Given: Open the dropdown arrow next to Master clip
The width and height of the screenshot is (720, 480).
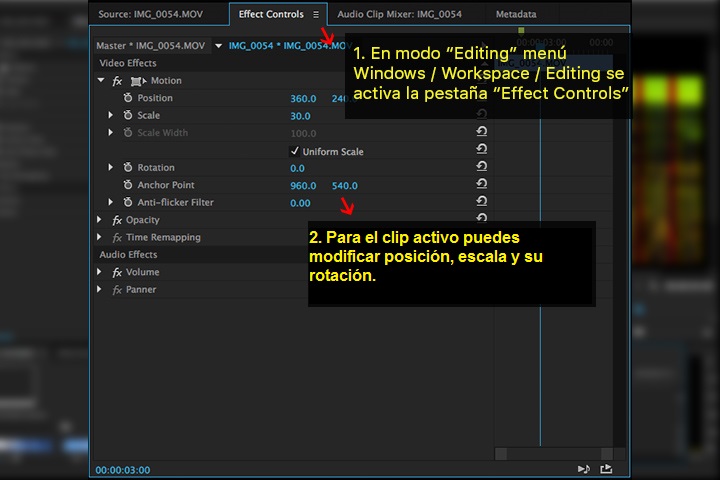Looking at the screenshot, I should pos(219,46).
